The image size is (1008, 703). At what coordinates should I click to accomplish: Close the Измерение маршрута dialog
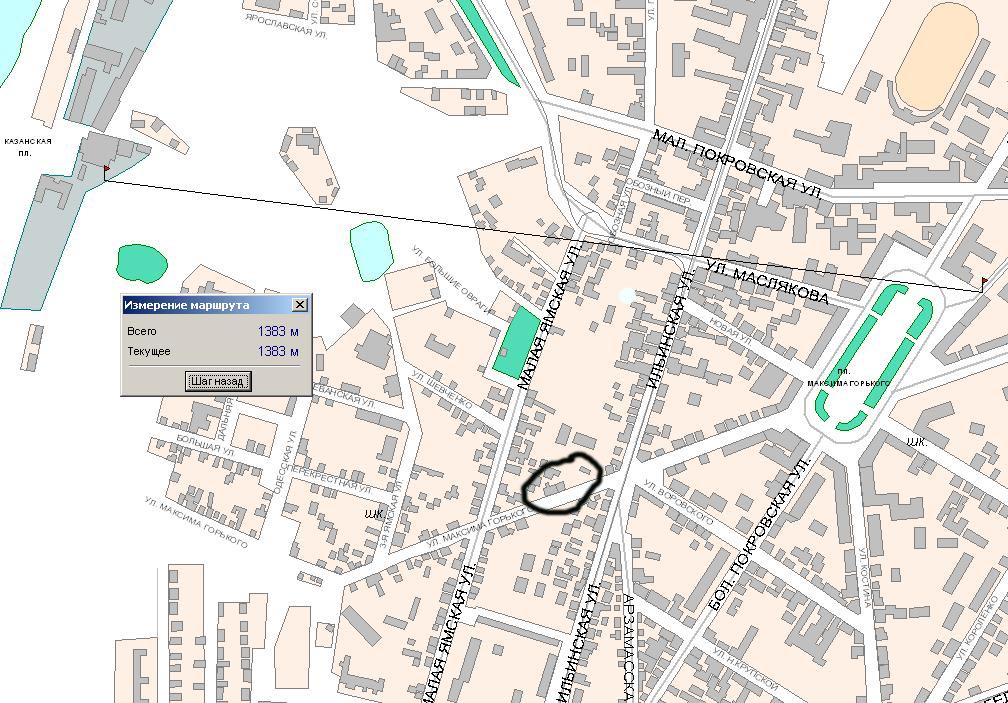(x=299, y=305)
